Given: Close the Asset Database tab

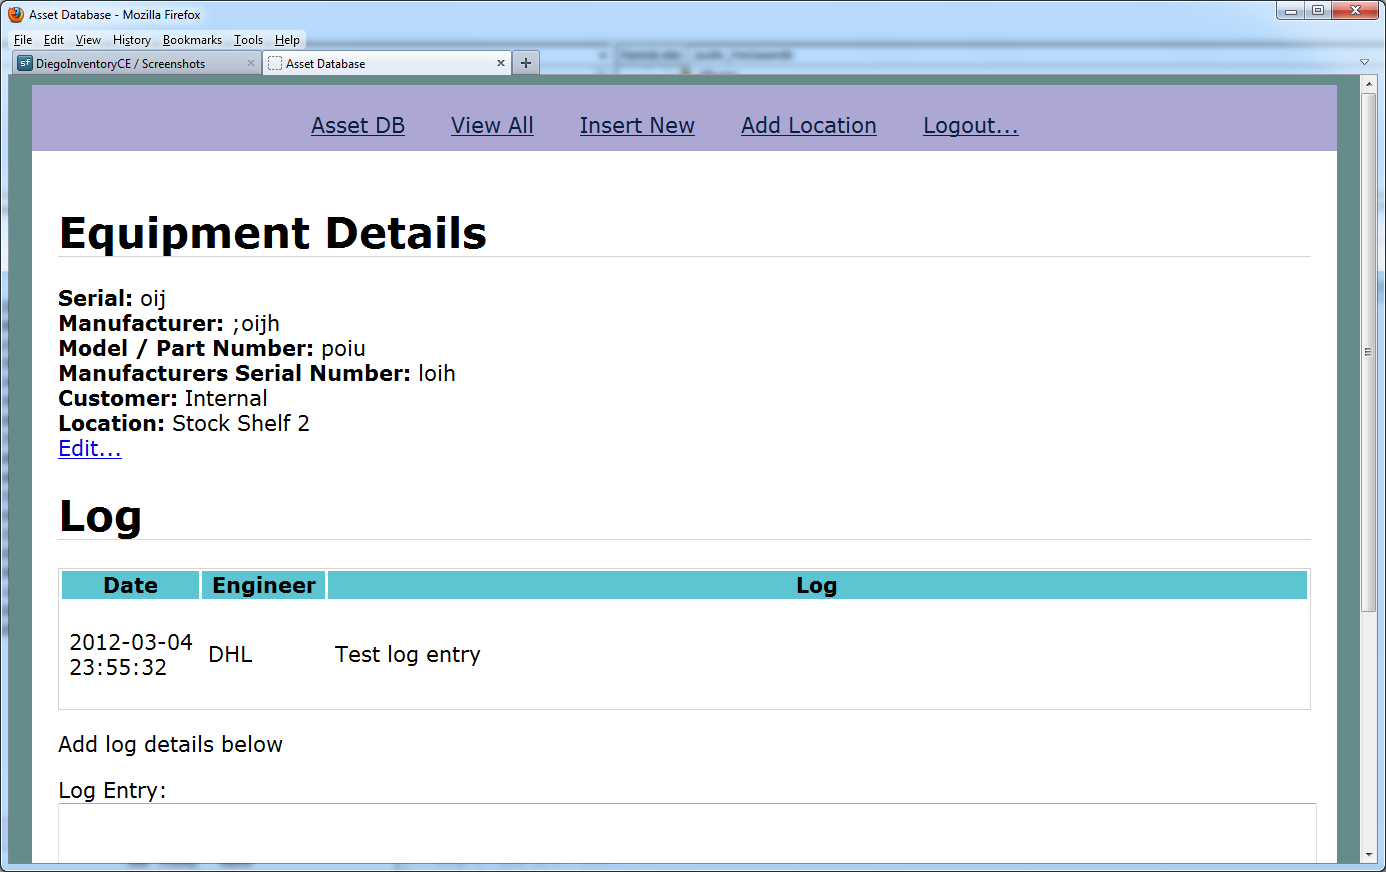Looking at the screenshot, I should click(x=501, y=62).
